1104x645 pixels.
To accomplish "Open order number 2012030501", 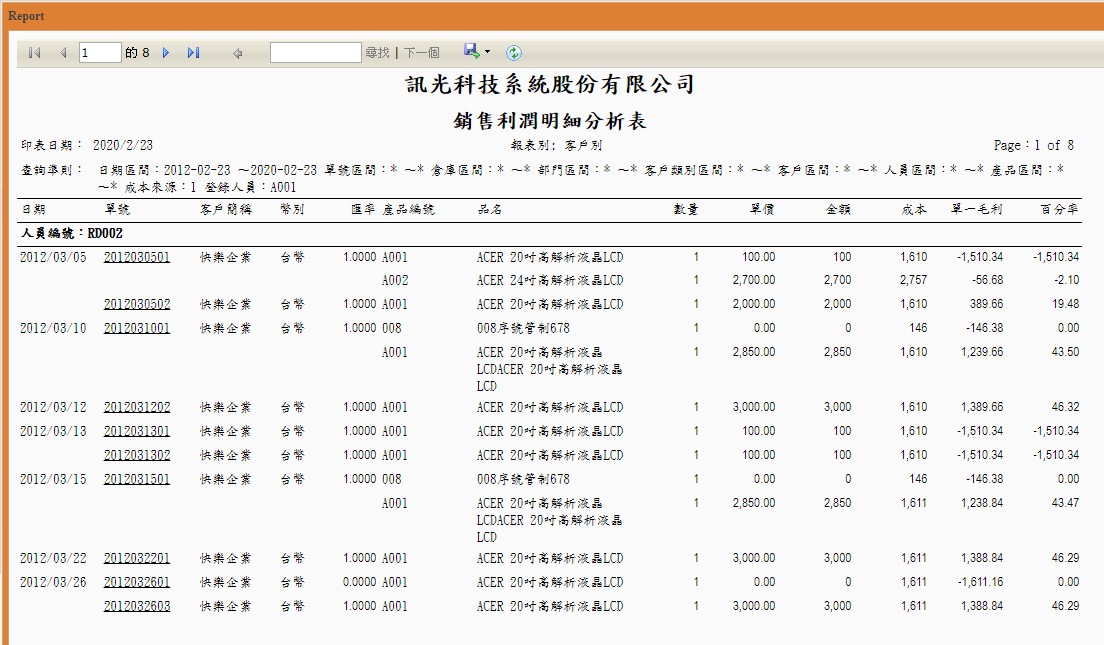I will click(137, 257).
